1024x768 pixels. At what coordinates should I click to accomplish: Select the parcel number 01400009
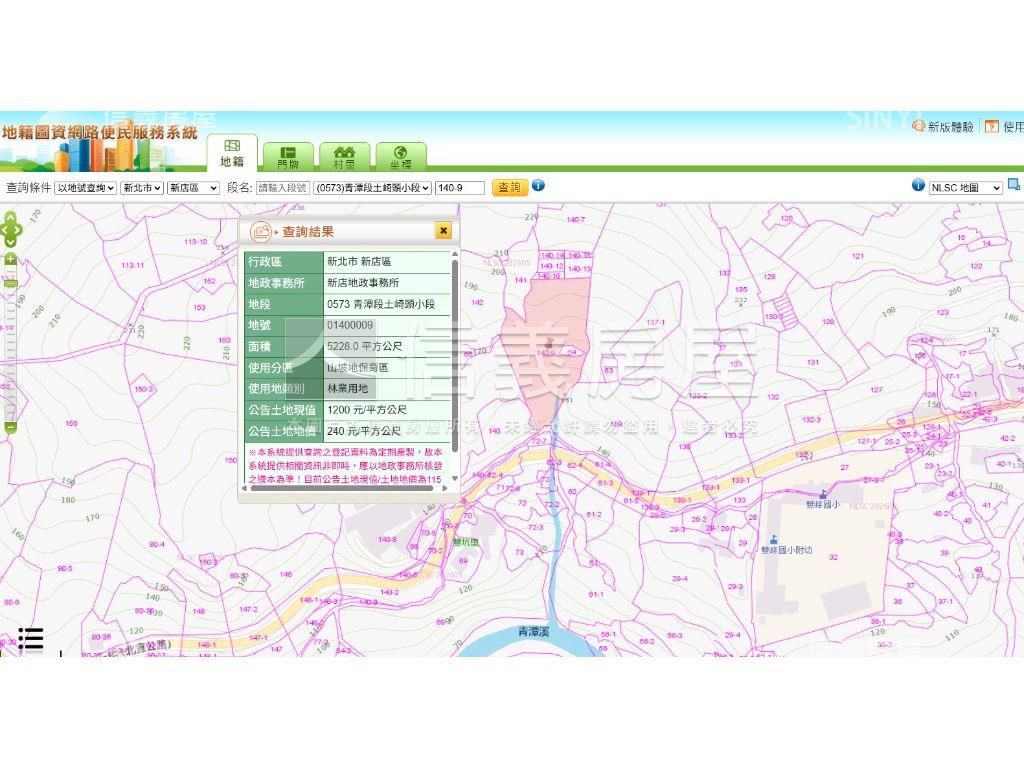(350, 325)
